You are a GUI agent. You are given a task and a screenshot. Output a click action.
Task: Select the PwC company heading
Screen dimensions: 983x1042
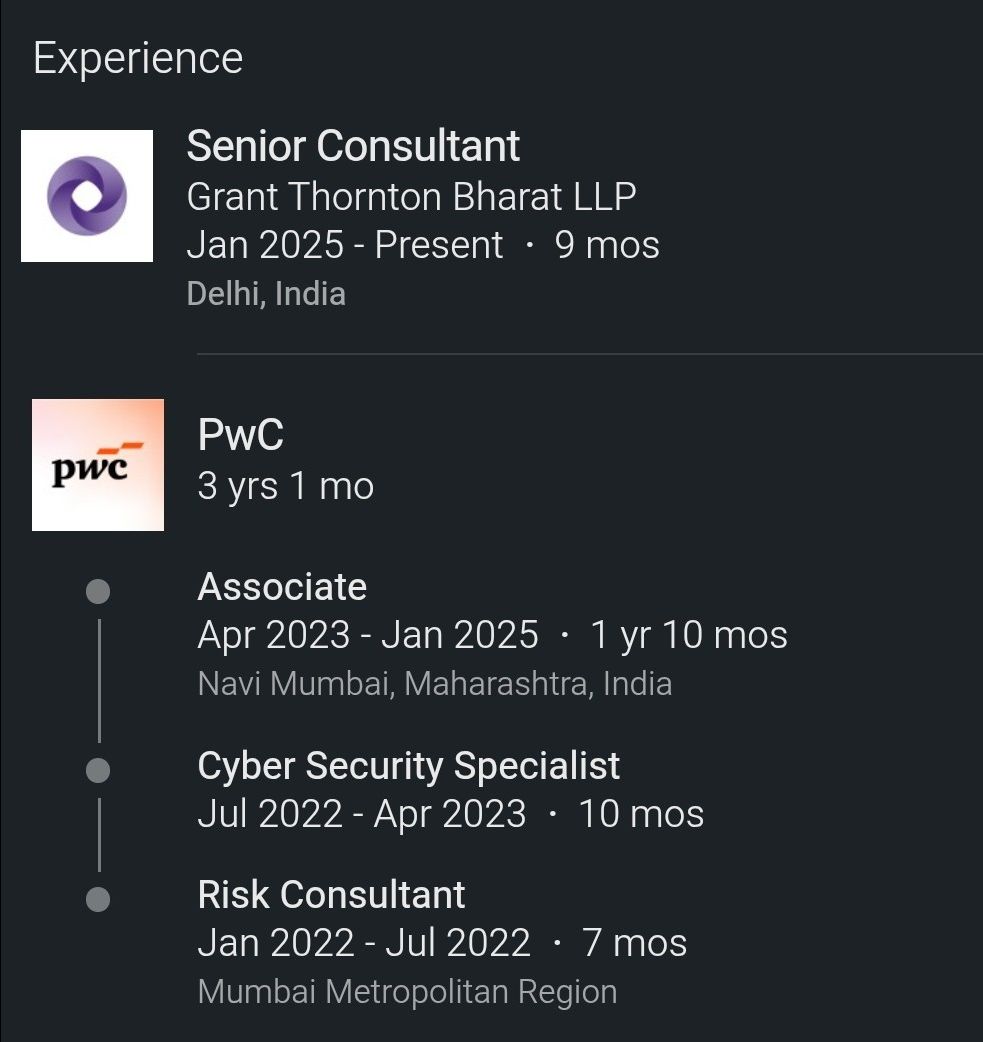click(241, 436)
